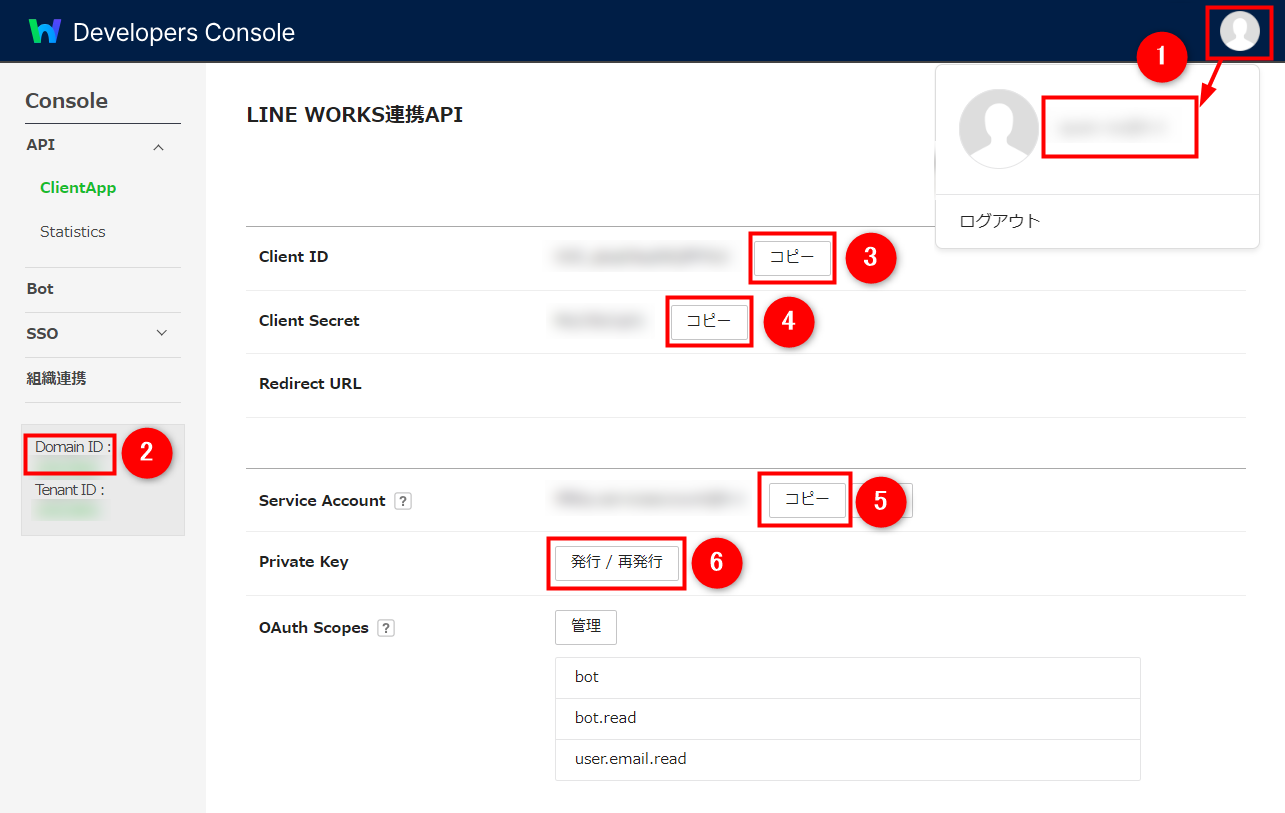Click the blurred user name in dropdown
1285x813 pixels.
click(1113, 127)
